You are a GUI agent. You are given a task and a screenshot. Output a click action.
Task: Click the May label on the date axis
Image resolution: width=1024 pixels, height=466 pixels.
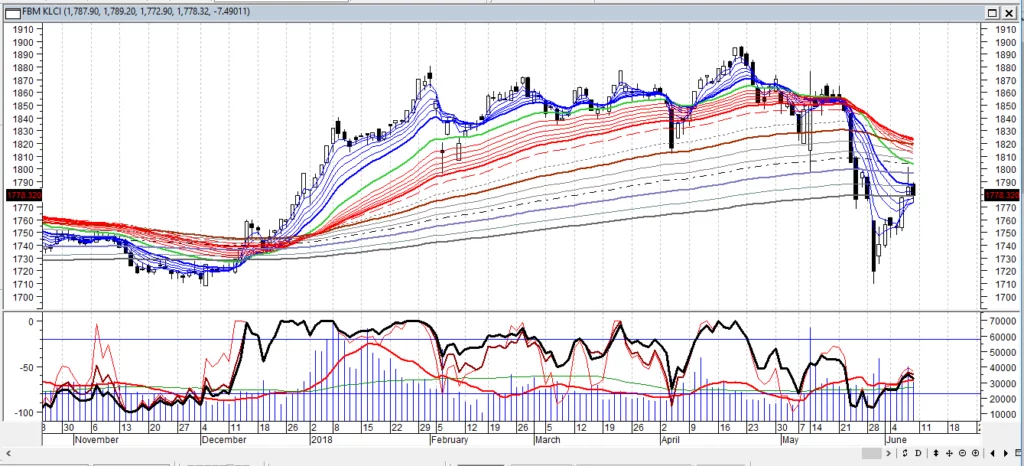coord(790,440)
